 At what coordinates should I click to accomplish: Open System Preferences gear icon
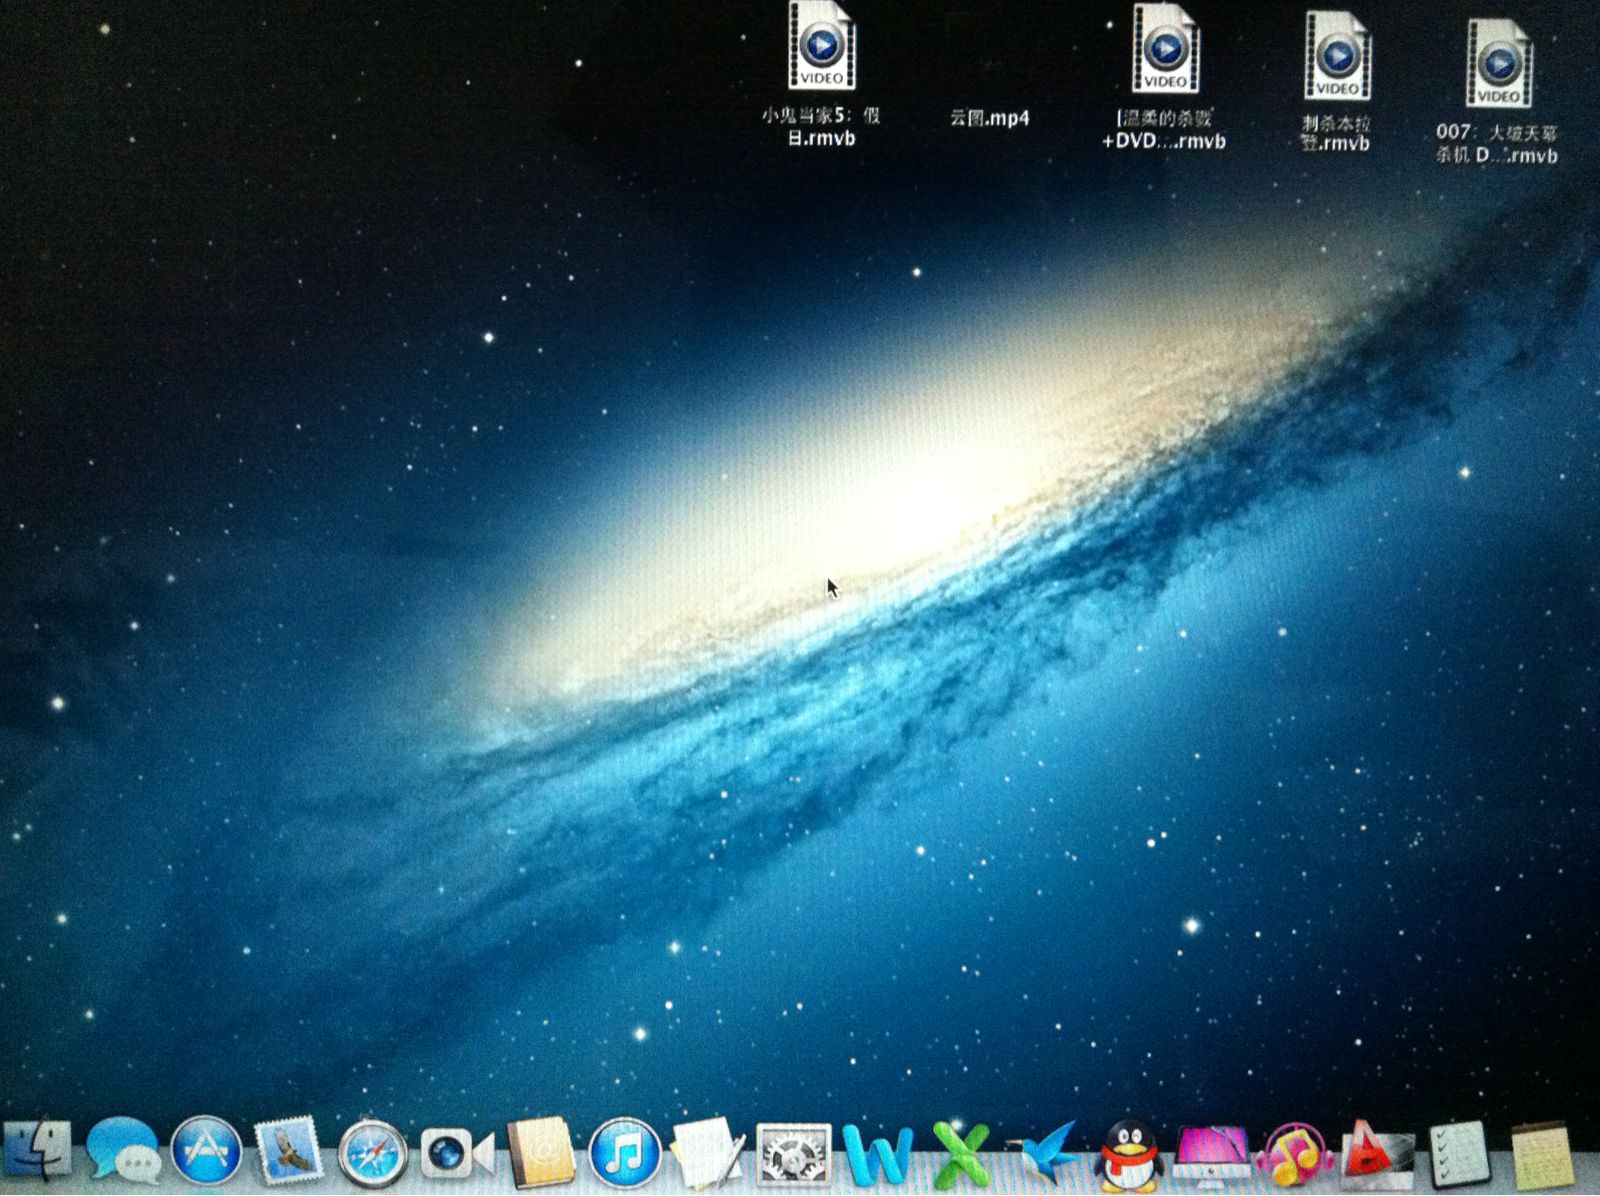(x=793, y=1155)
